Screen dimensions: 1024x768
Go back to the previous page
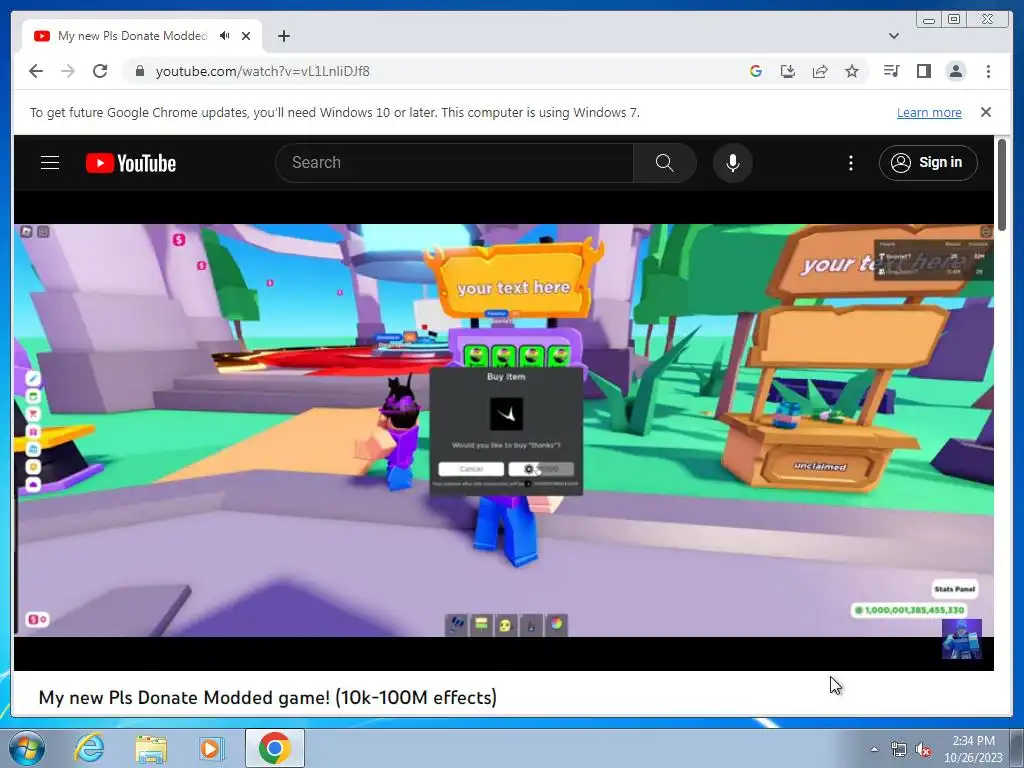[36, 71]
